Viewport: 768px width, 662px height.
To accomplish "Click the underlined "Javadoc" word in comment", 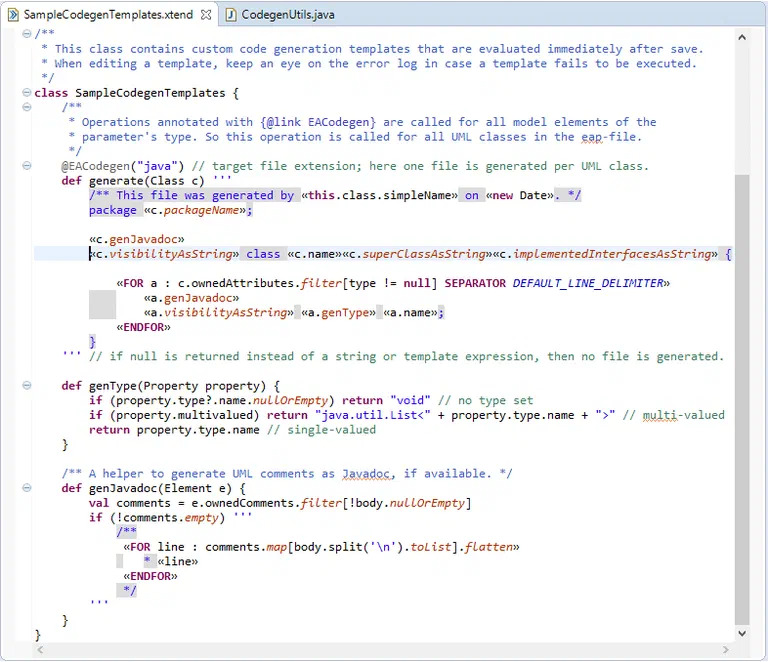I will pos(366,473).
